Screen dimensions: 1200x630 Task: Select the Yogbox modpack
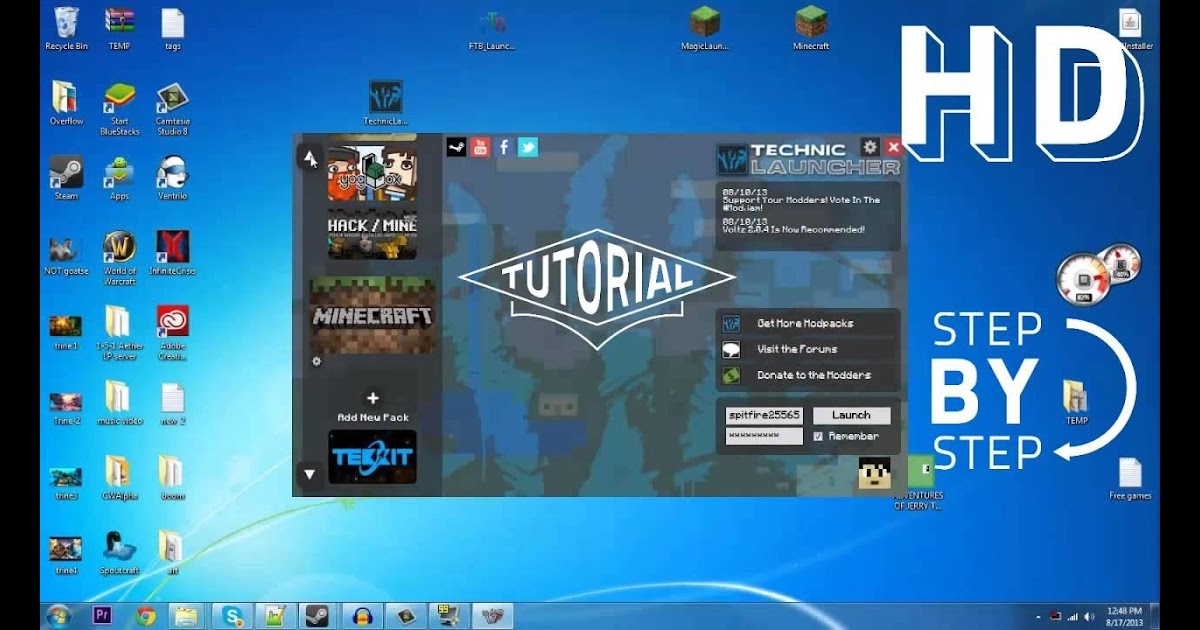tap(372, 173)
